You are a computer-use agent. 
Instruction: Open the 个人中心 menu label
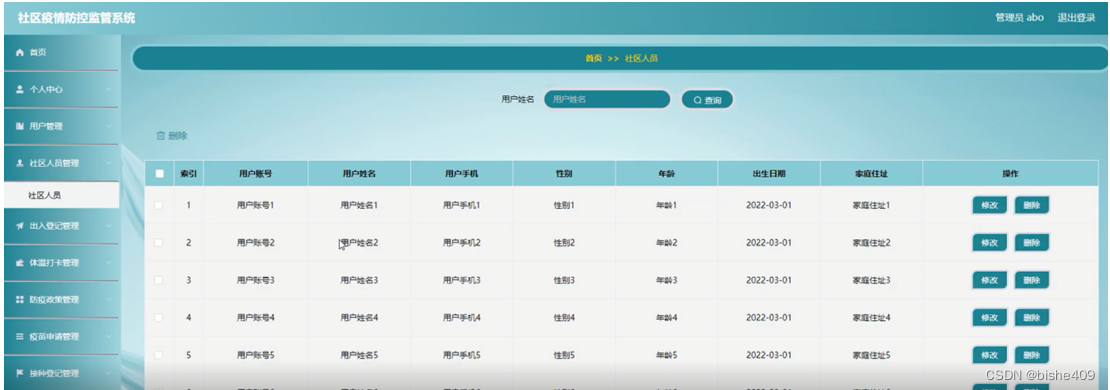pos(46,90)
